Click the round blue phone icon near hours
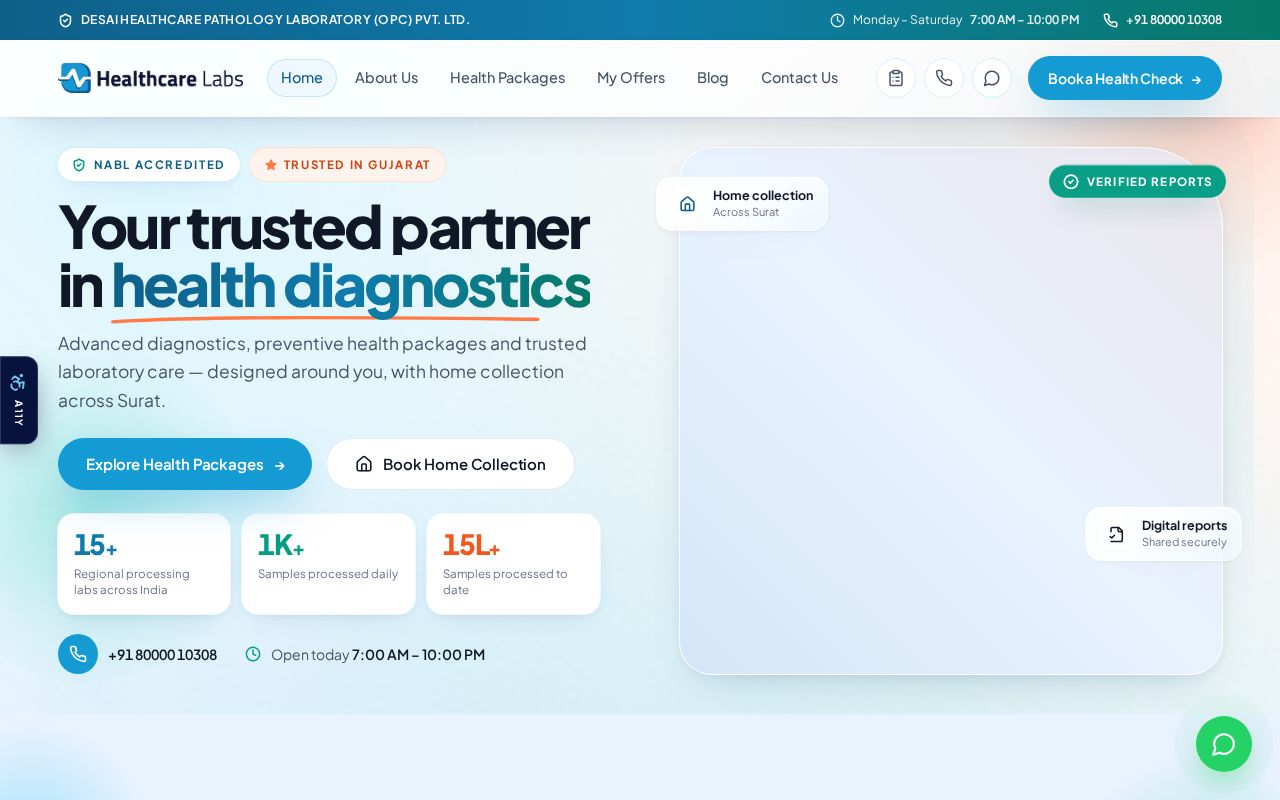The image size is (1280, 800). [78, 654]
